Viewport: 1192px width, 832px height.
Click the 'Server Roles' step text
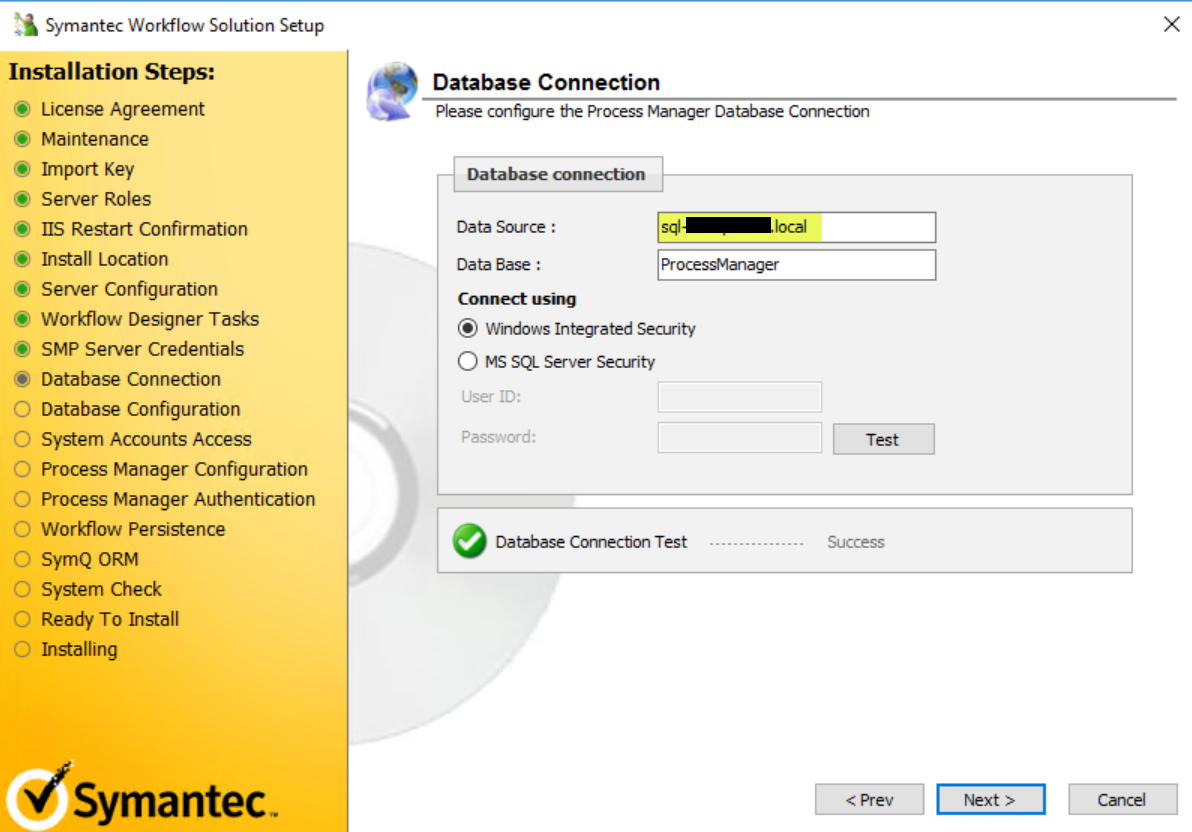pyautogui.click(x=96, y=199)
